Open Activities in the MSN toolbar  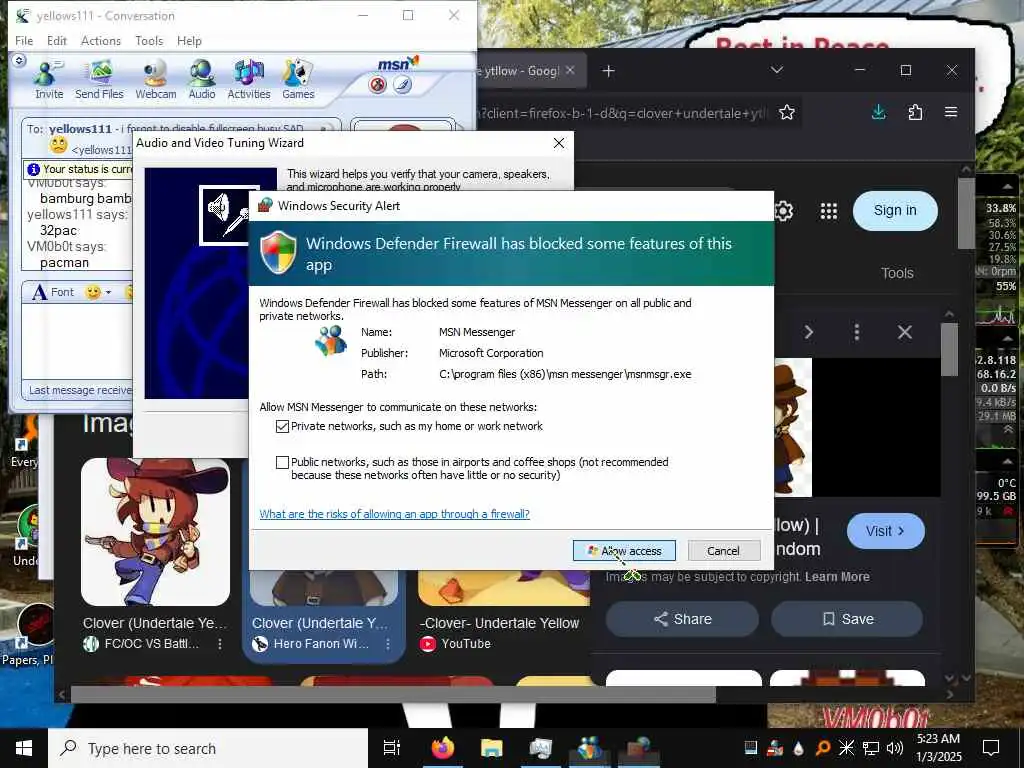coord(249,80)
